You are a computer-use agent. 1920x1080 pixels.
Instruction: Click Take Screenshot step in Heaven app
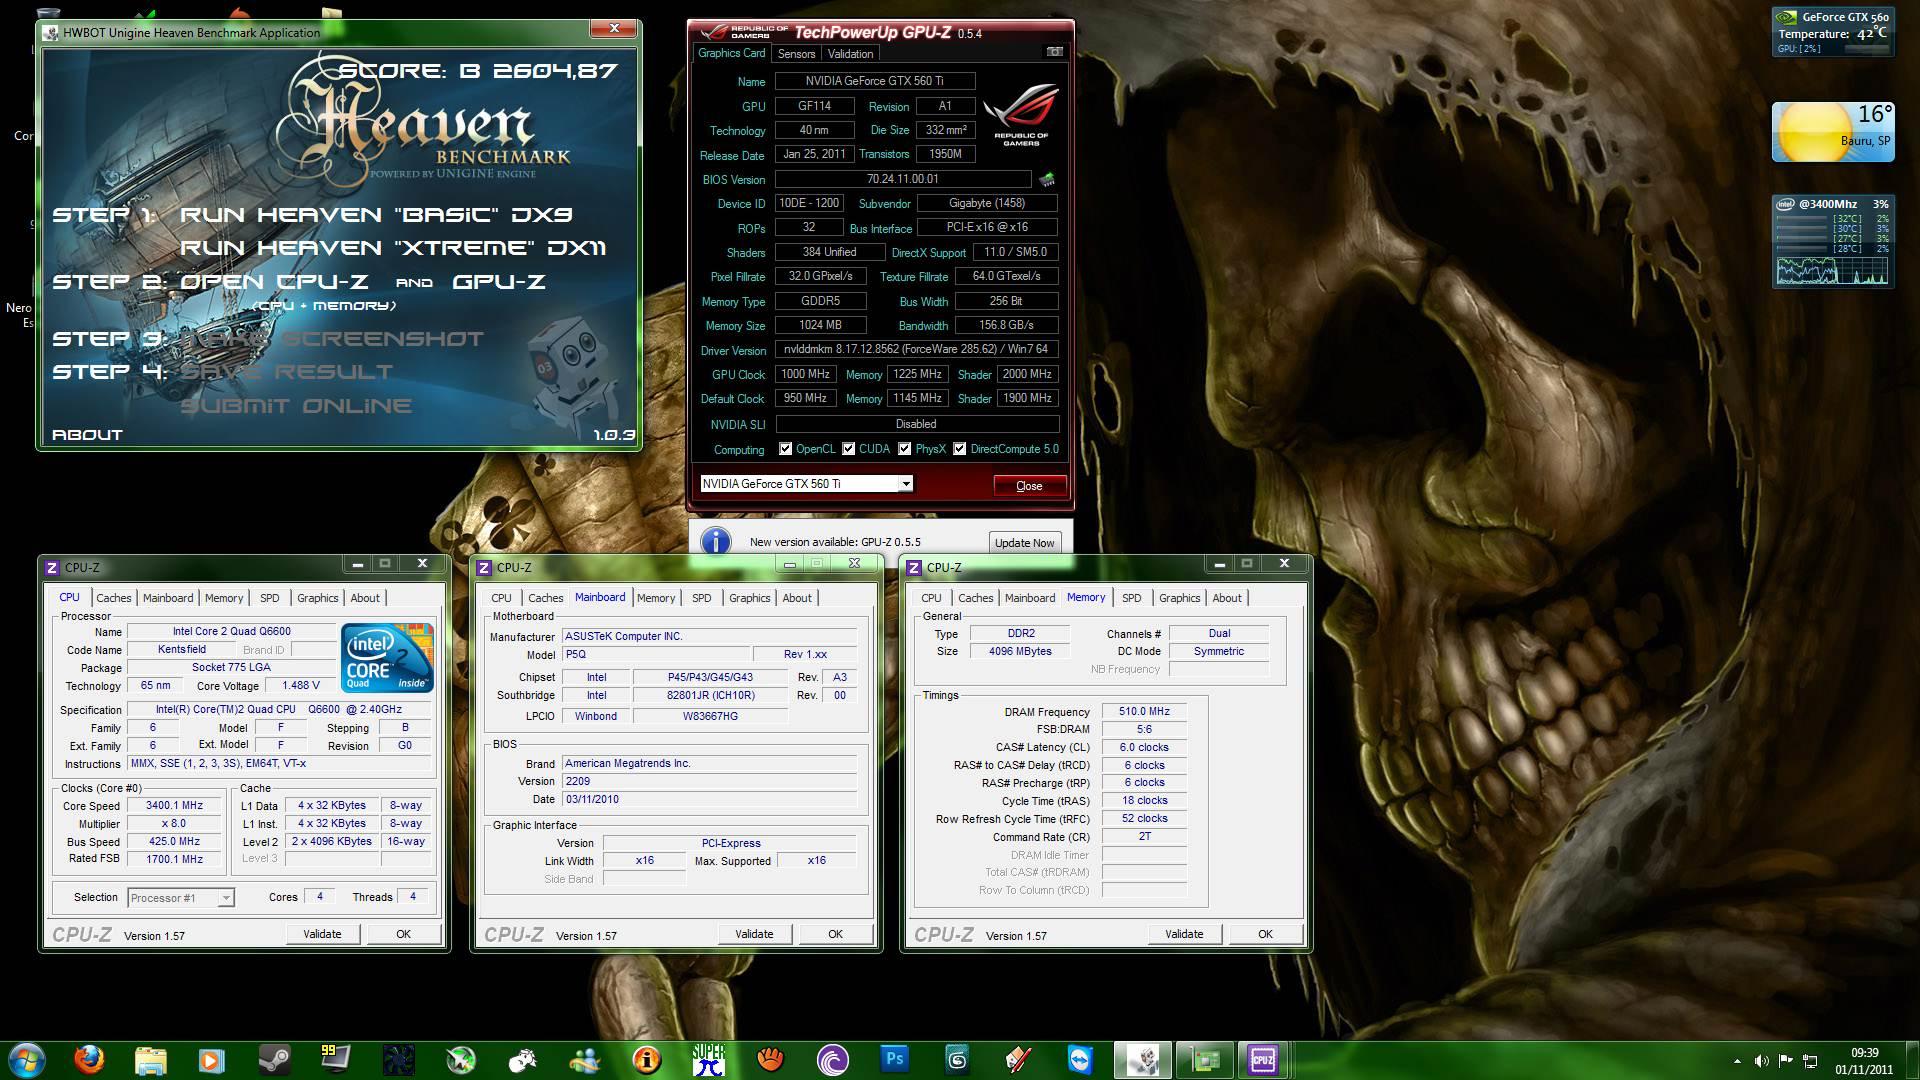tap(332, 339)
